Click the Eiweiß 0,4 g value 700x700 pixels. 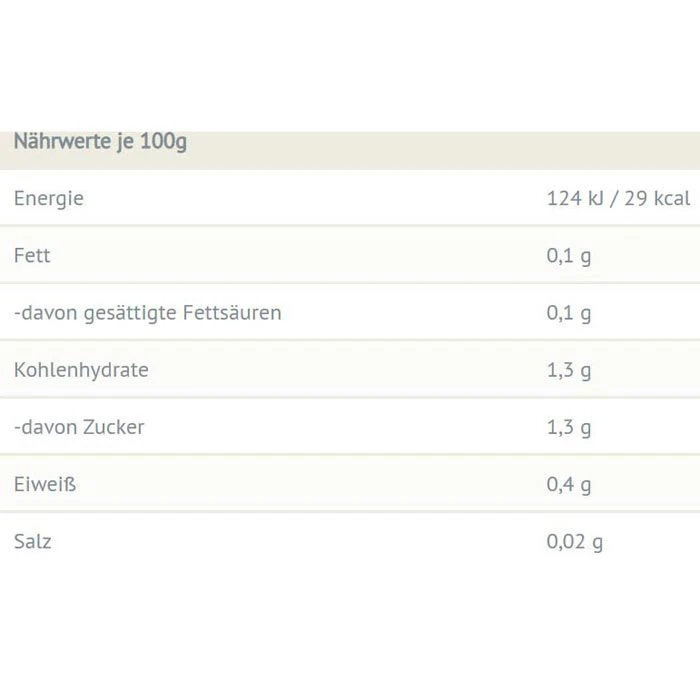coord(569,485)
